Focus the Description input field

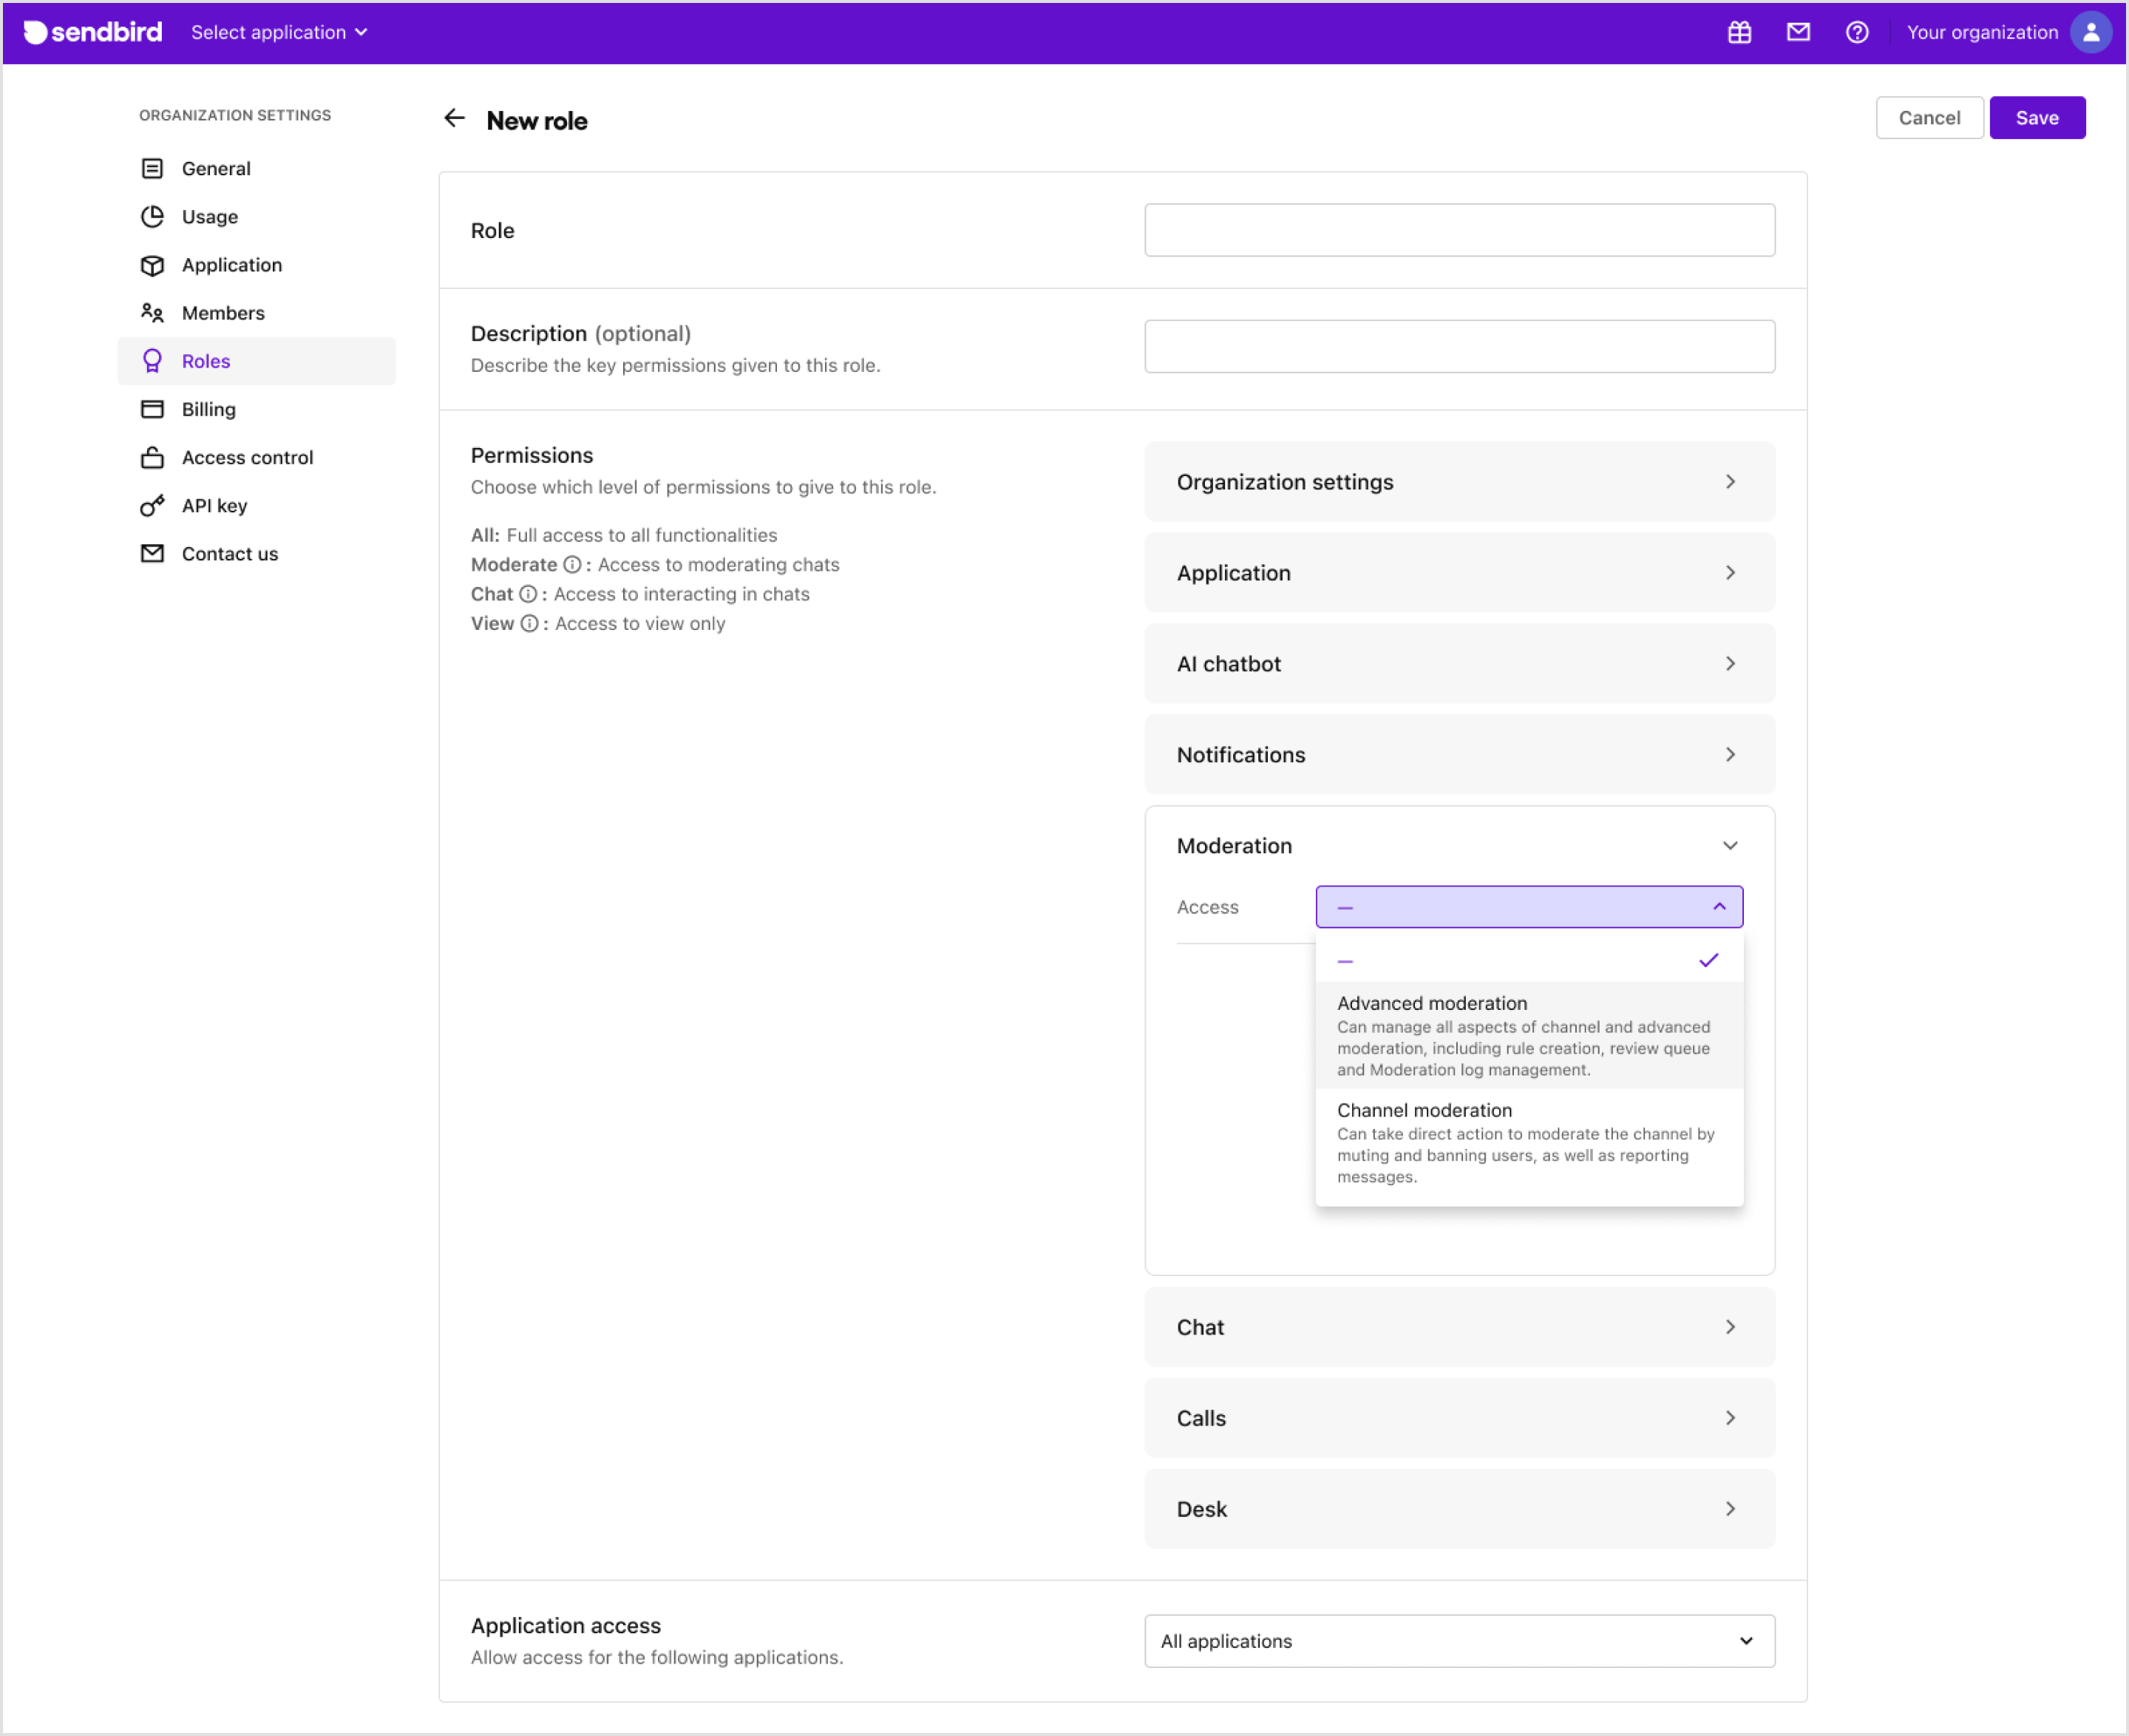1459,346
